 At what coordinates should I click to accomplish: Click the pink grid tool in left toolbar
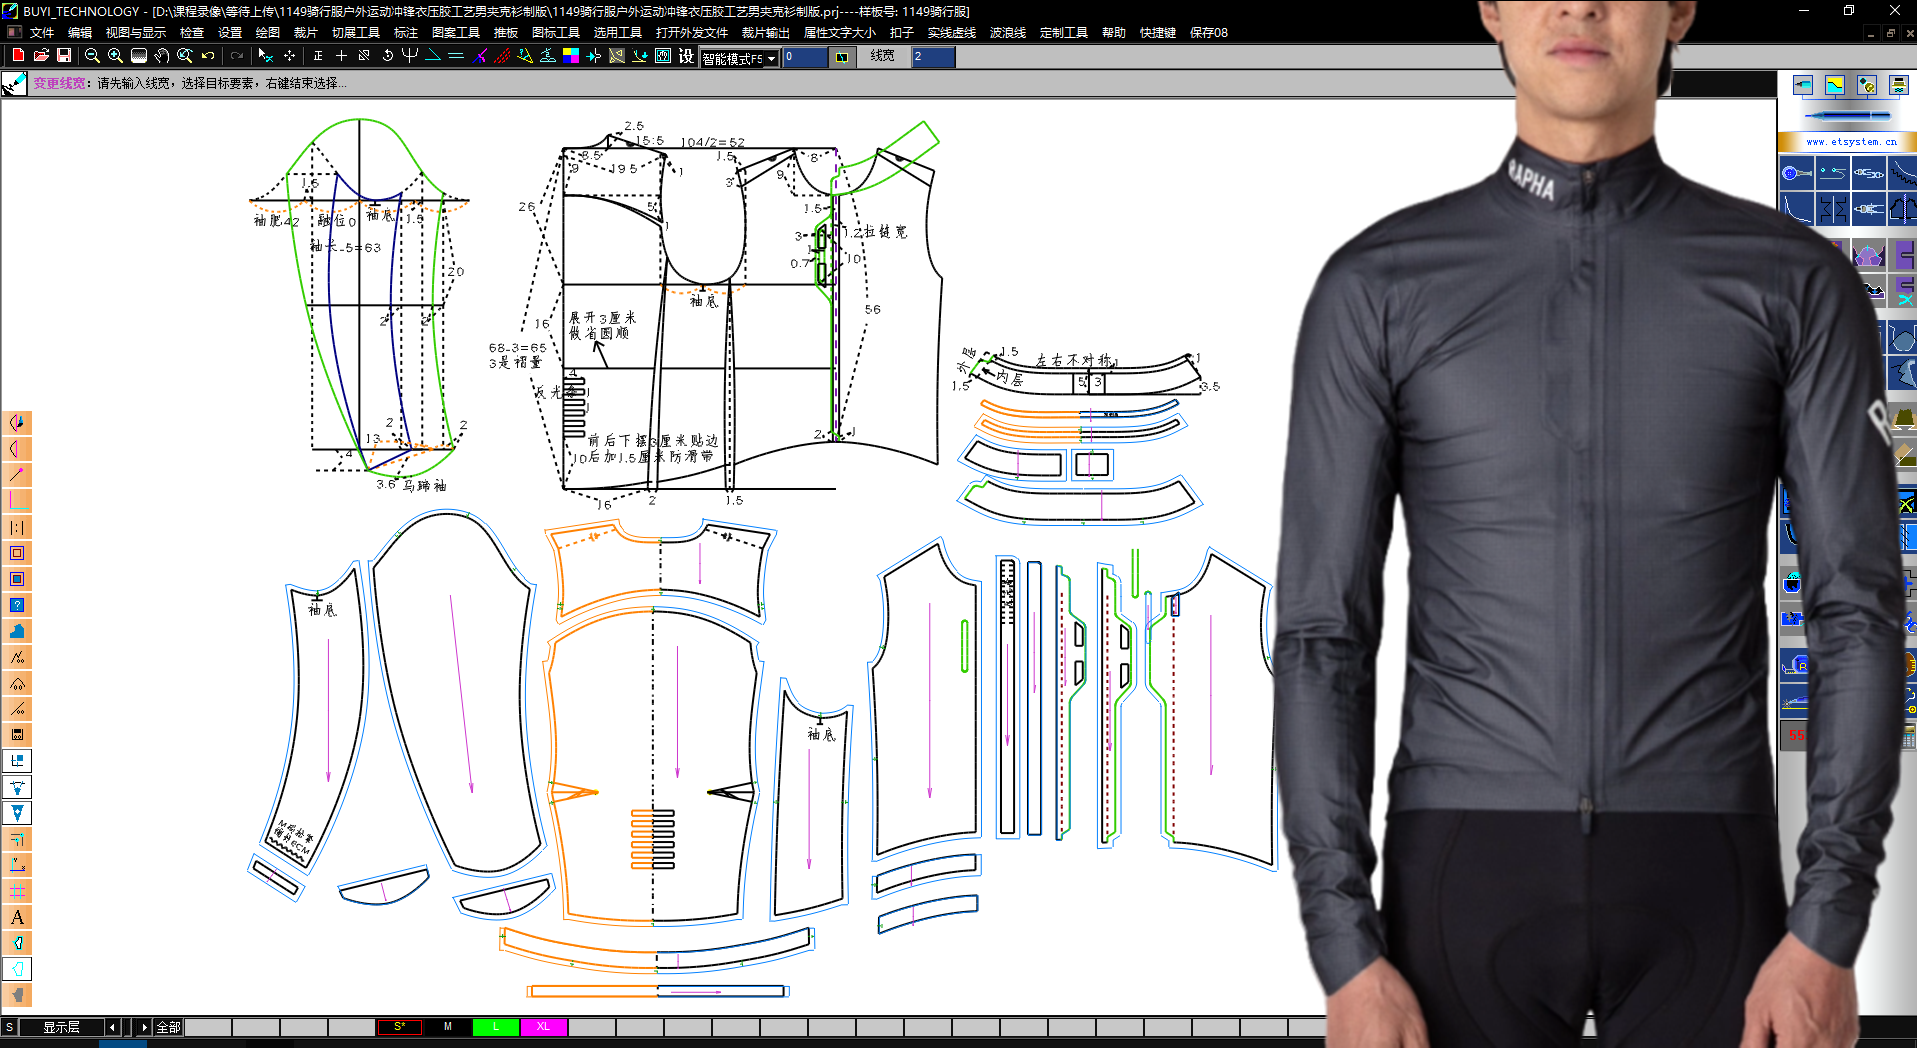tap(17, 891)
